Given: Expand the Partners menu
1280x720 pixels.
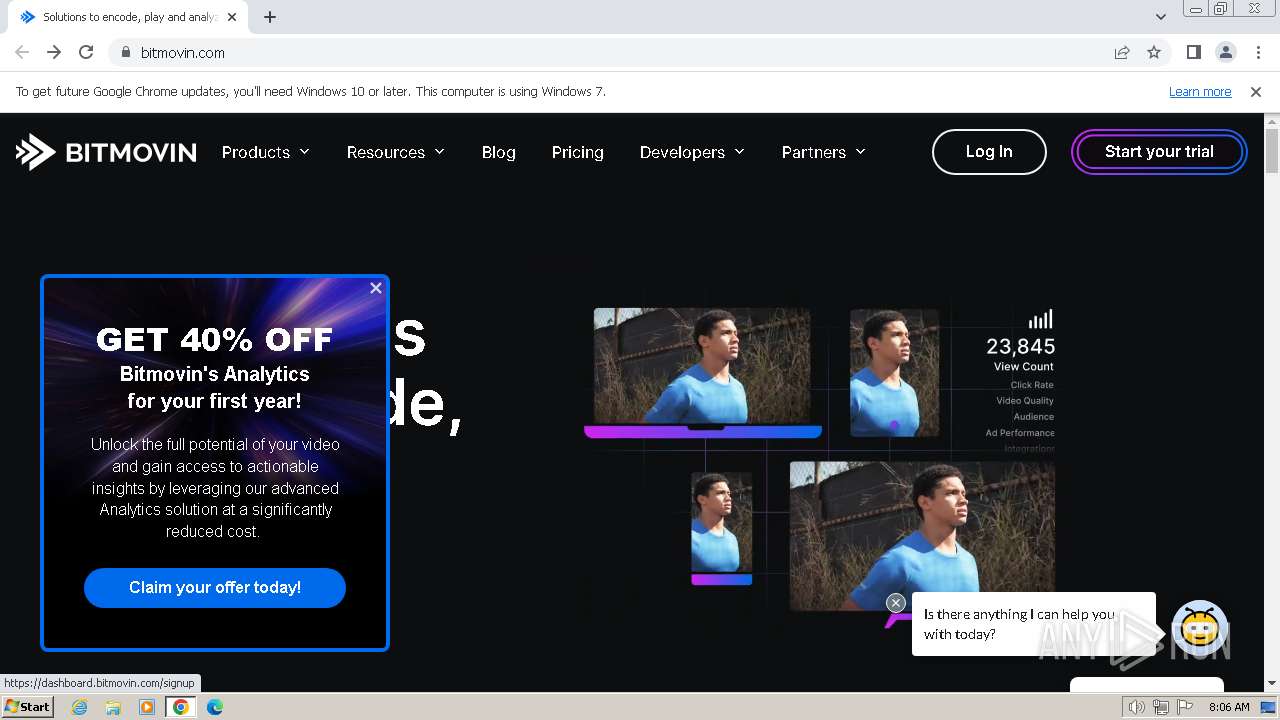Looking at the screenshot, I should coord(824,152).
